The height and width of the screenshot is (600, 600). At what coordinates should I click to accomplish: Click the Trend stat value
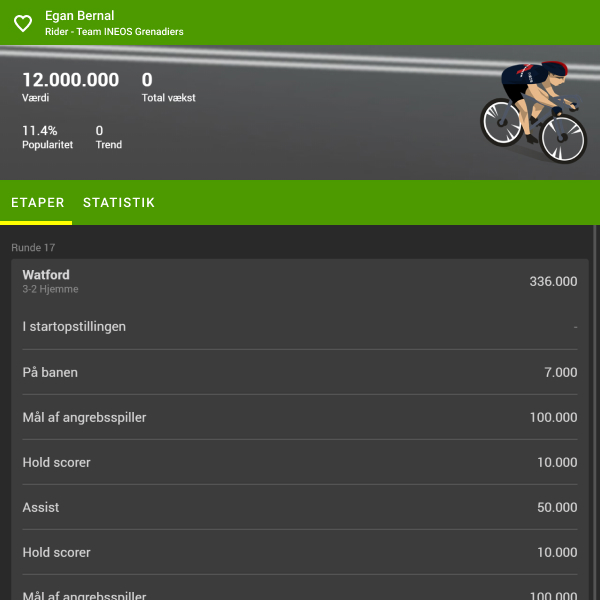coord(109,137)
